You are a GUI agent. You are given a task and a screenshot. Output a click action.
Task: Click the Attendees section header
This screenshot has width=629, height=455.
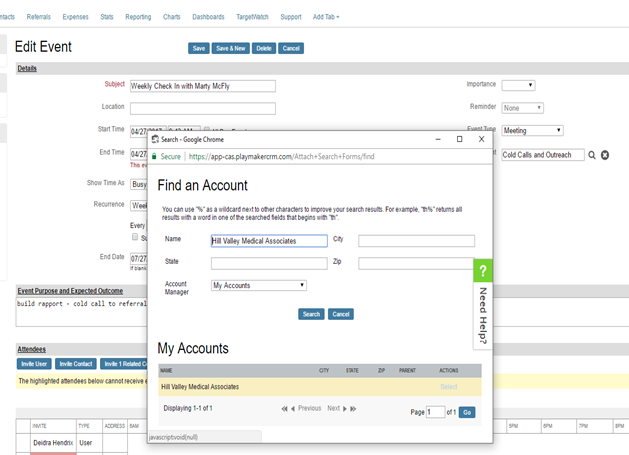[x=31, y=349]
